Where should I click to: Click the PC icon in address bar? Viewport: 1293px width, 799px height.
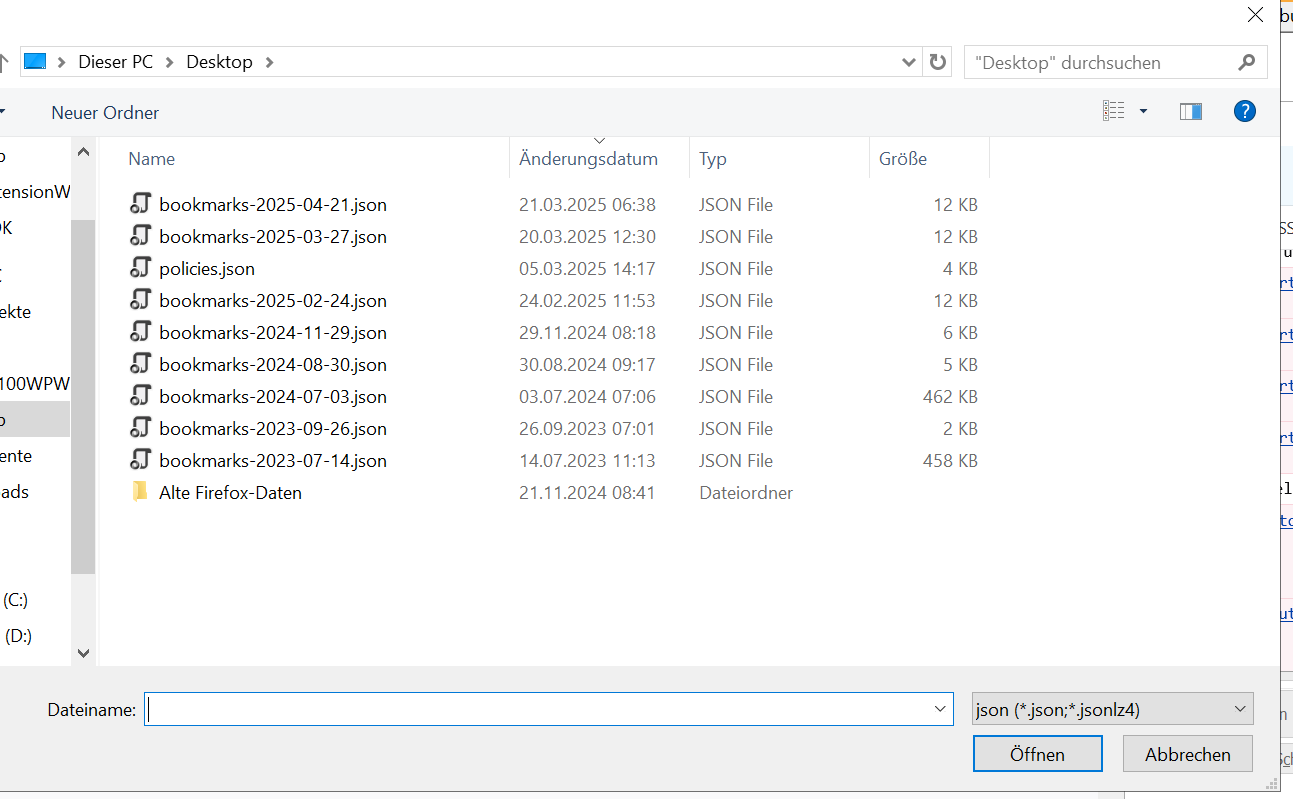(x=35, y=62)
